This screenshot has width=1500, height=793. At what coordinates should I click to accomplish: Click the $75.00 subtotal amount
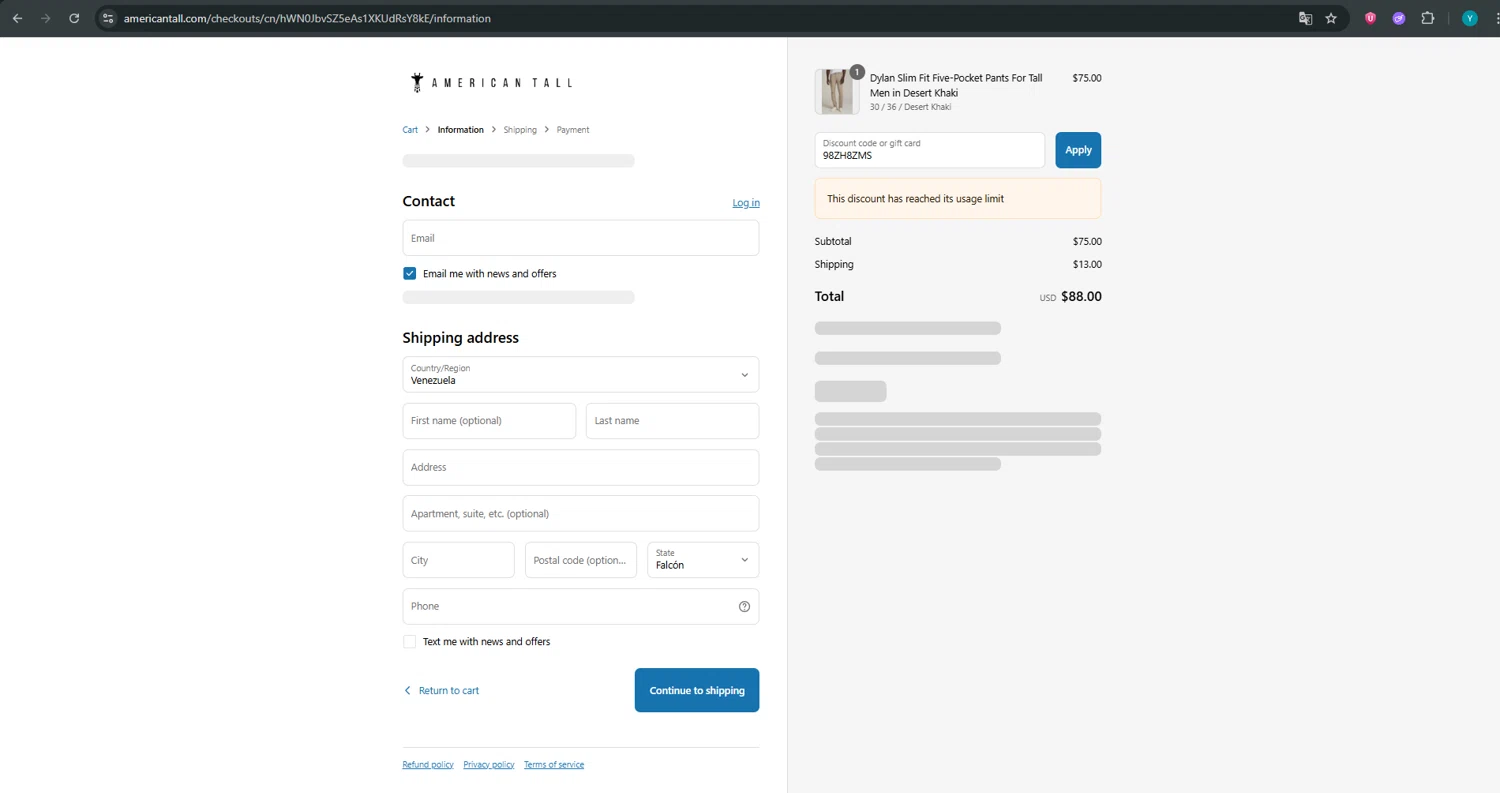1087,242
